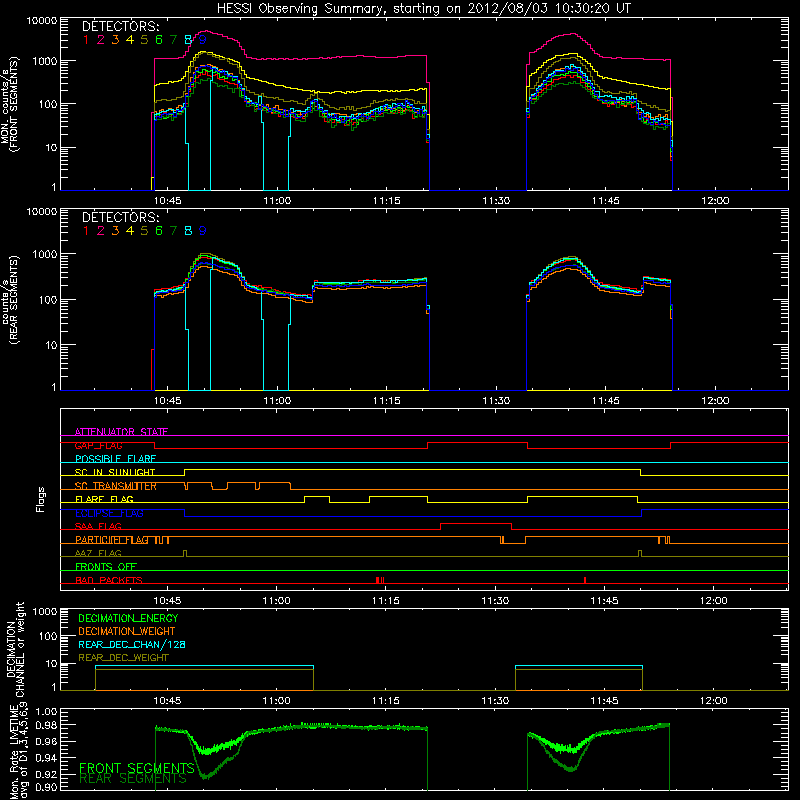Click 11:30 tick under the Flags panel
800x800 pixels.
click(495, 601)
